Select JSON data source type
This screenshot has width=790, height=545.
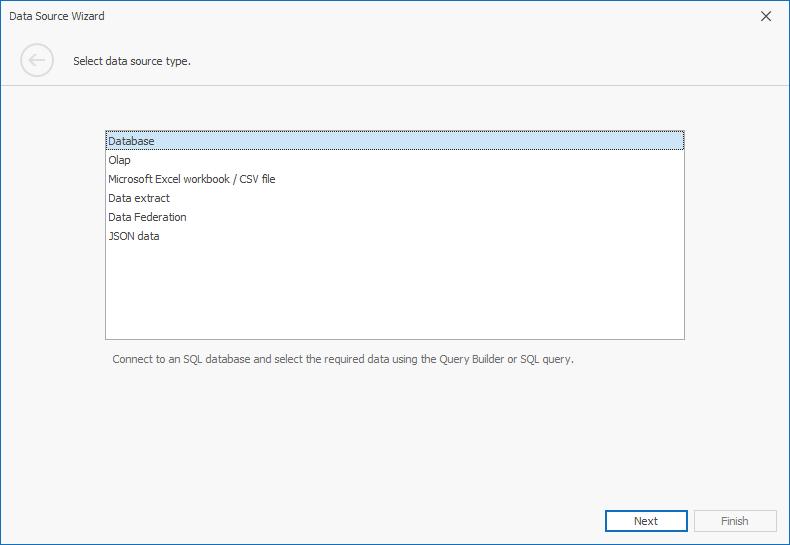395,236
